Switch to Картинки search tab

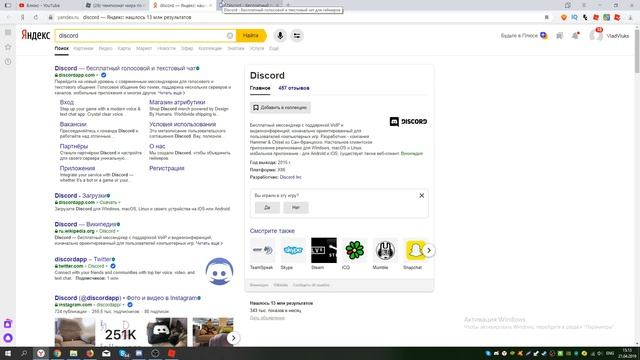point(83,48)
